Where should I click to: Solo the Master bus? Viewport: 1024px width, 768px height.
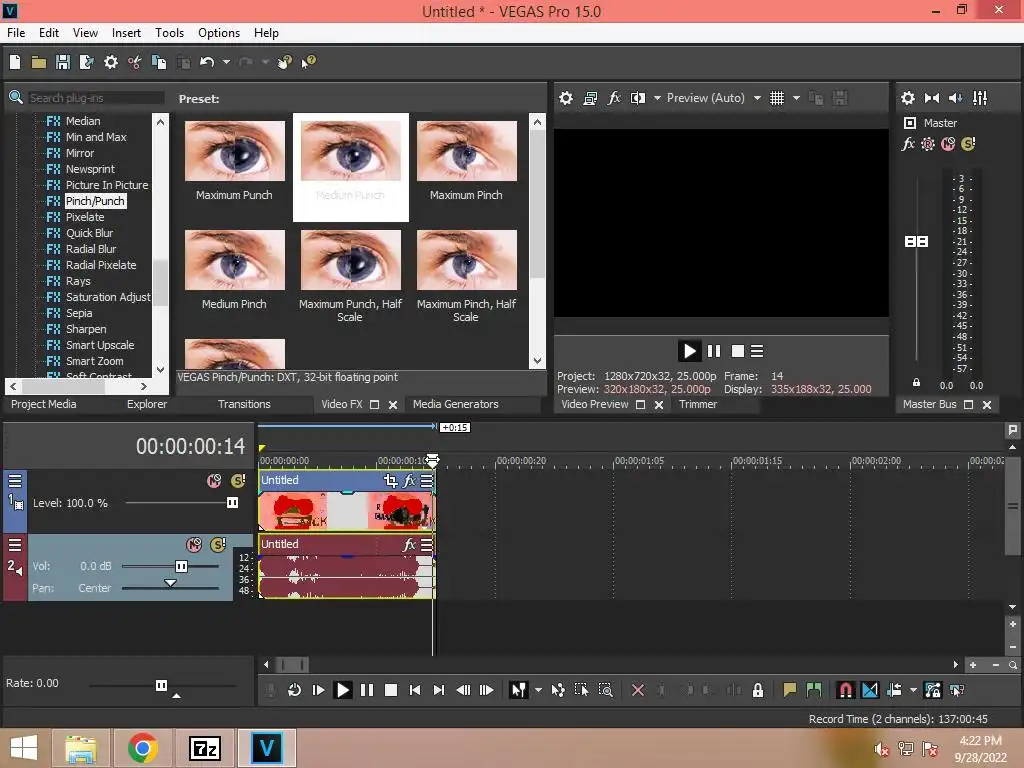point(968,144)
